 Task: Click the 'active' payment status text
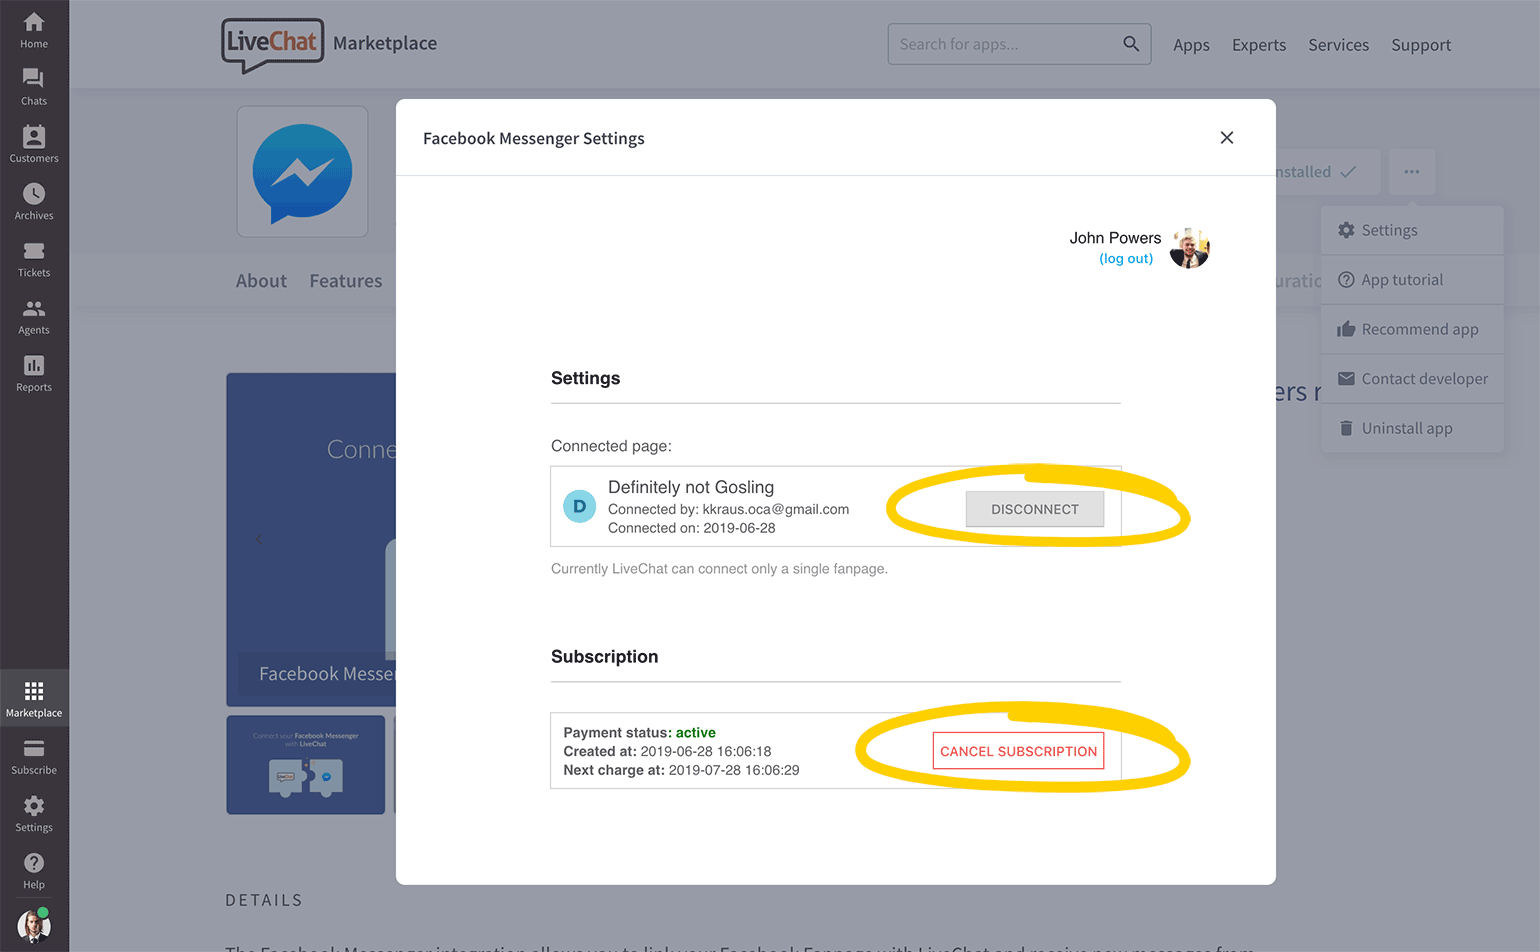coord(696,733)
